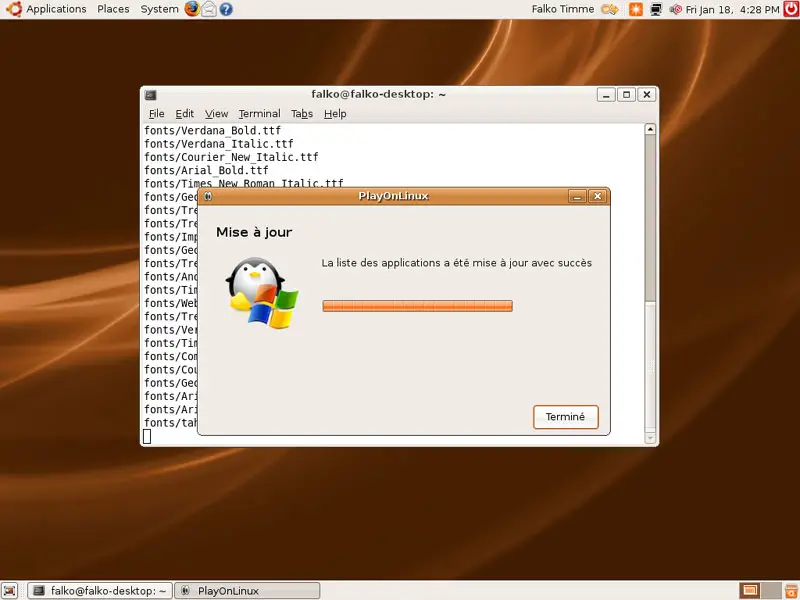
Task: Minimize the terminal window
Action: pyautogui.click(x=606, y=94)
